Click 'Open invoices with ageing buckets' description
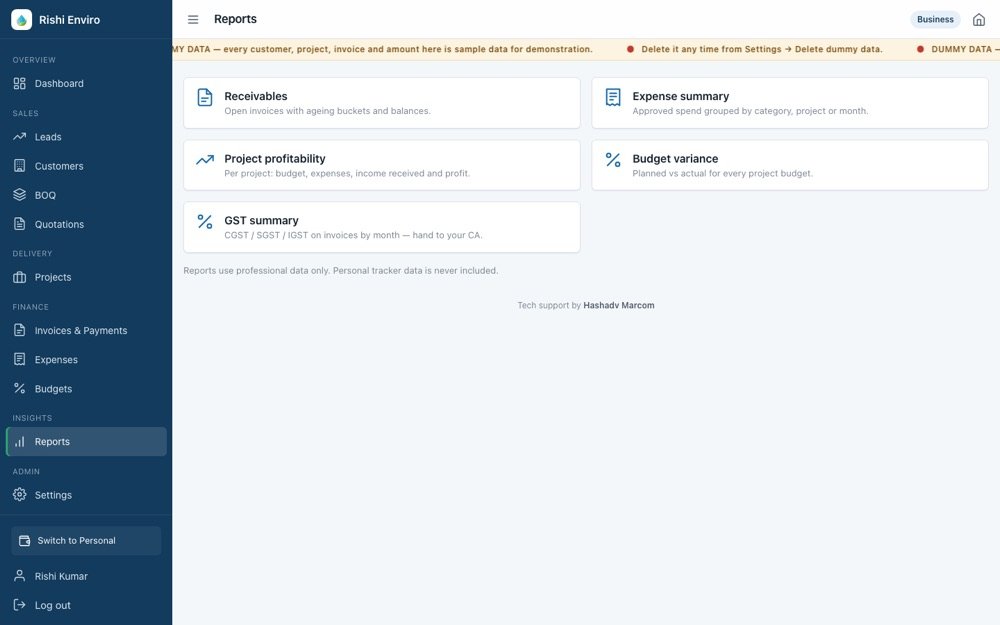 [327, 111]
